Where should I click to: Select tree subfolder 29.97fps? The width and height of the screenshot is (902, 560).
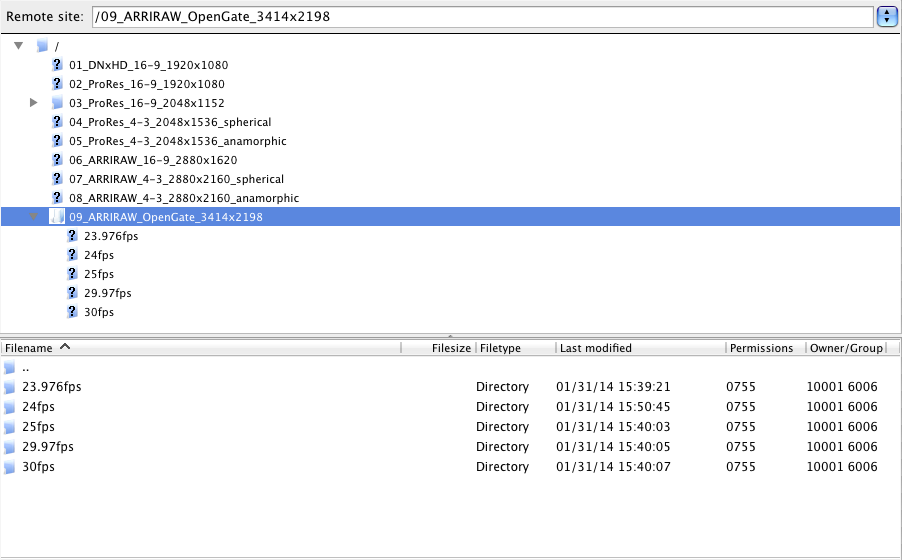[x=108, y=293]
